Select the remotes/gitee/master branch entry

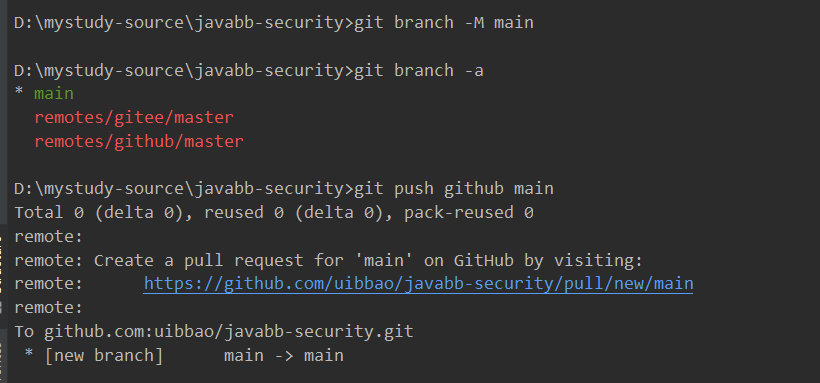click(134, 117)
